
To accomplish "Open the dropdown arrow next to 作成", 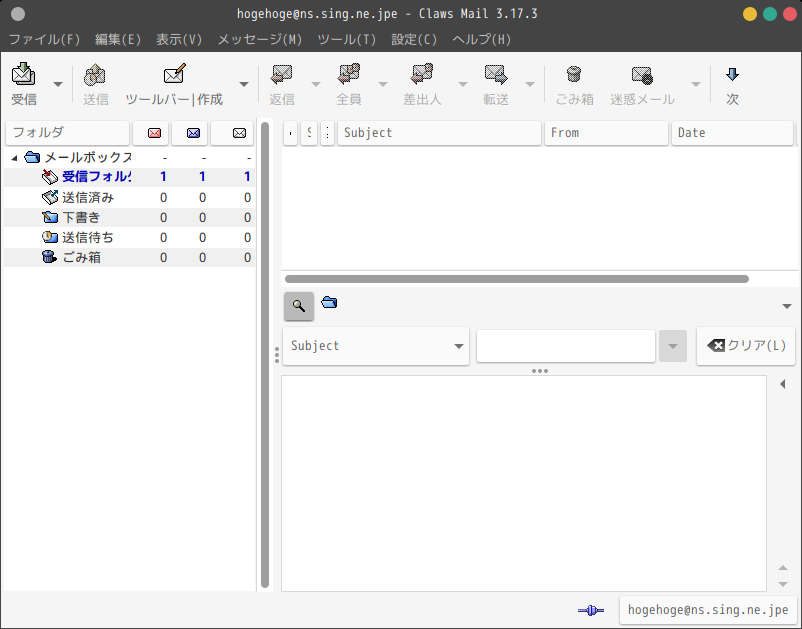I will pos(244,84).
